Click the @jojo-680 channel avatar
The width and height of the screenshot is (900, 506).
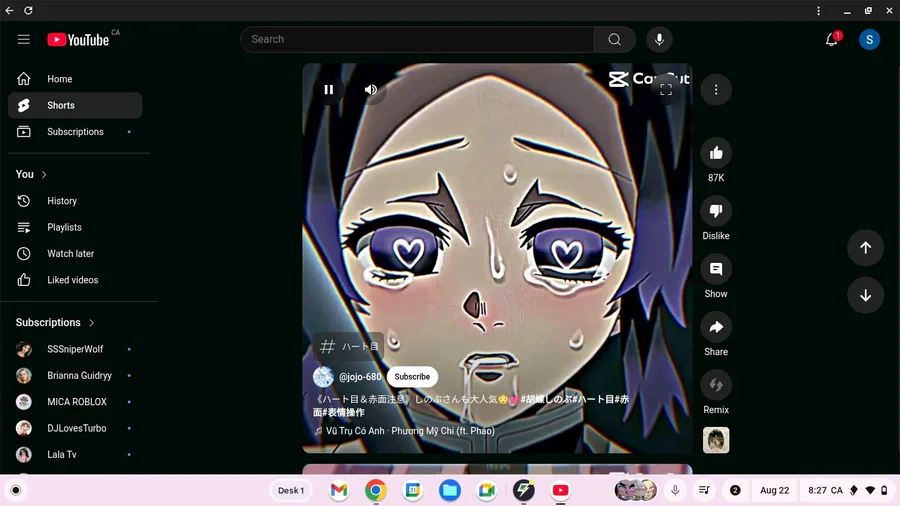click(x=323, y=377)
